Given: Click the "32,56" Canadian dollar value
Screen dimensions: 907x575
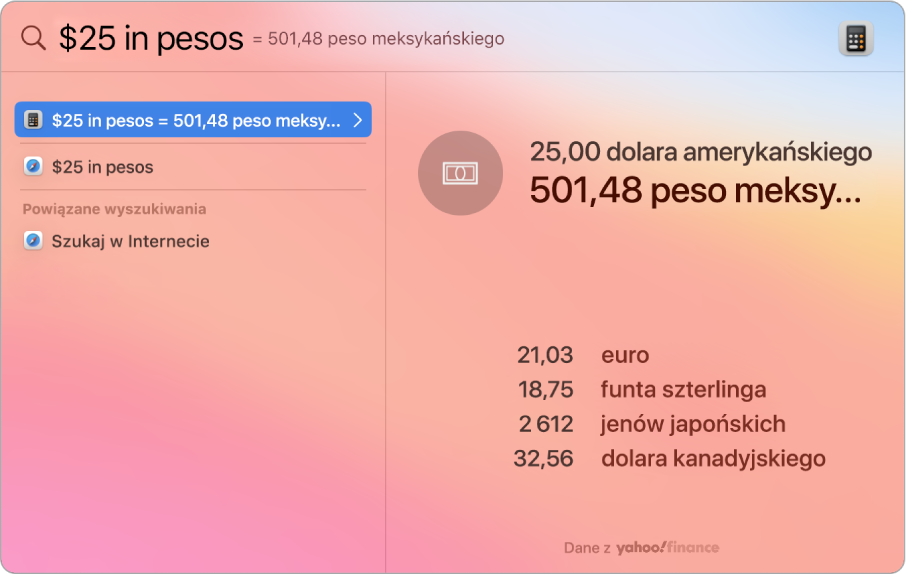Looking at the screenshot, I should coord(543,459).
